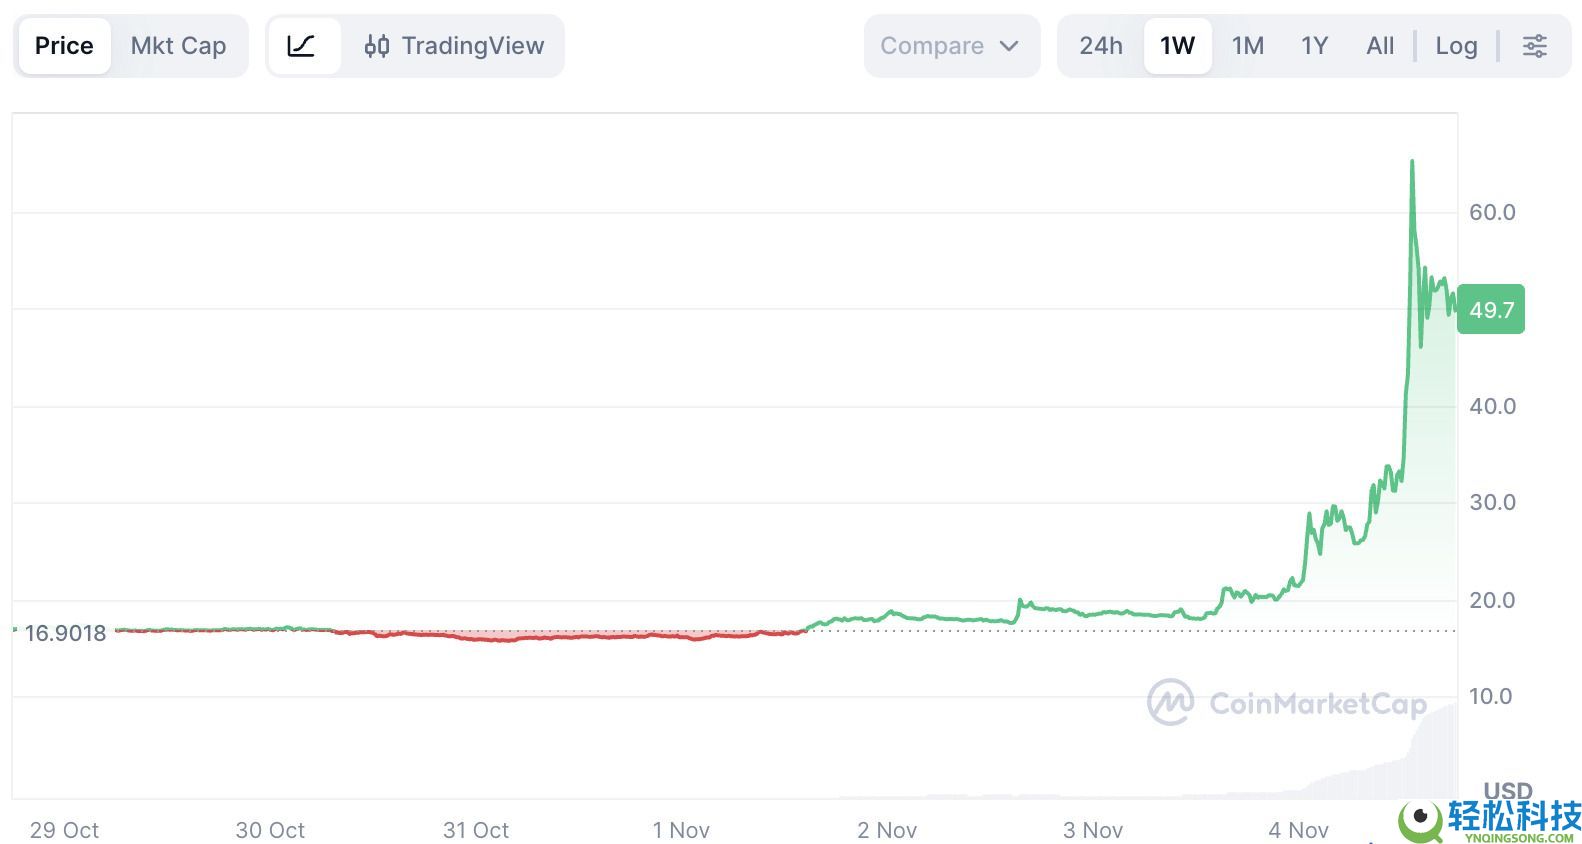Select the 1Y timeframe button
This screenshot has width=1582, height=844.
pos(1313,45)
